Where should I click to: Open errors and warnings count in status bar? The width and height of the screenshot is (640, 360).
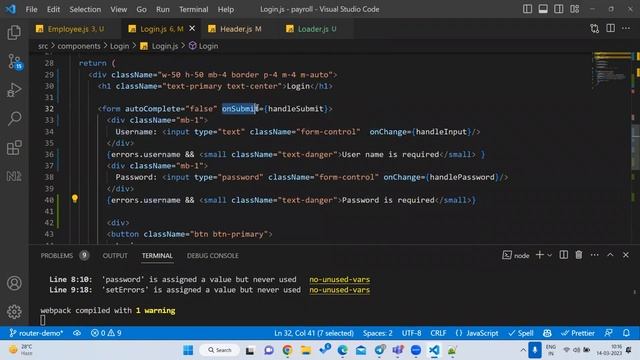click(x=106, y=333)
